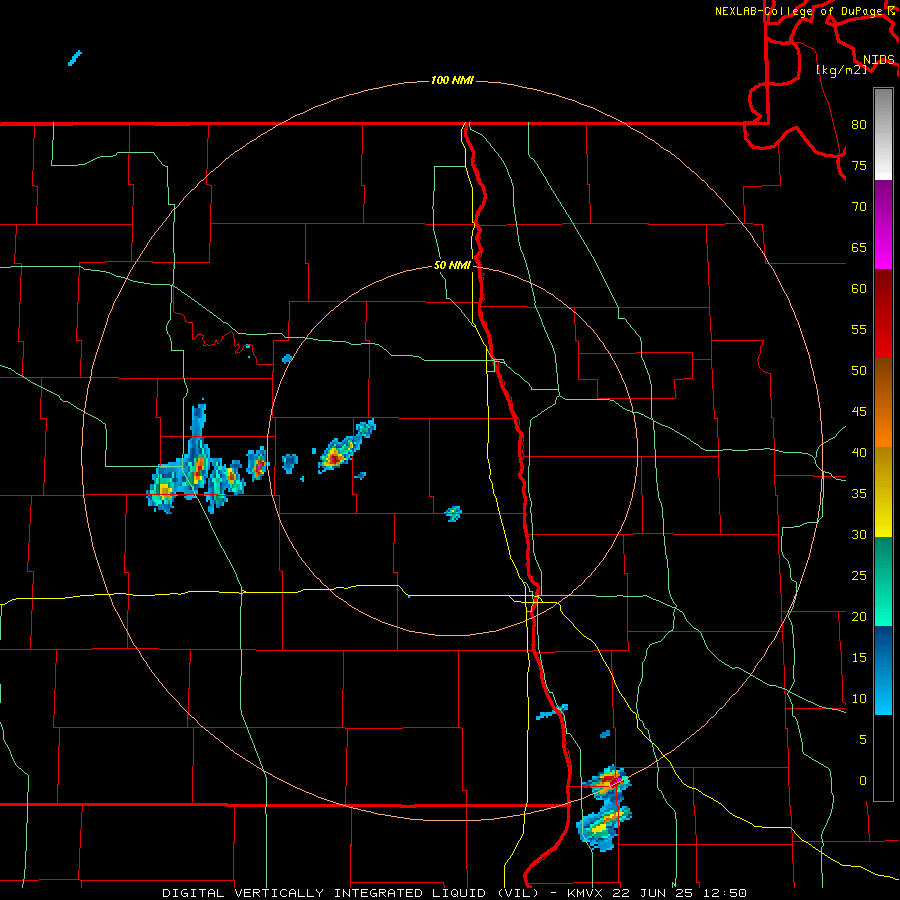Click the blue segment of the color bar
The image size is (900, 900).
[x=883, y=670]
